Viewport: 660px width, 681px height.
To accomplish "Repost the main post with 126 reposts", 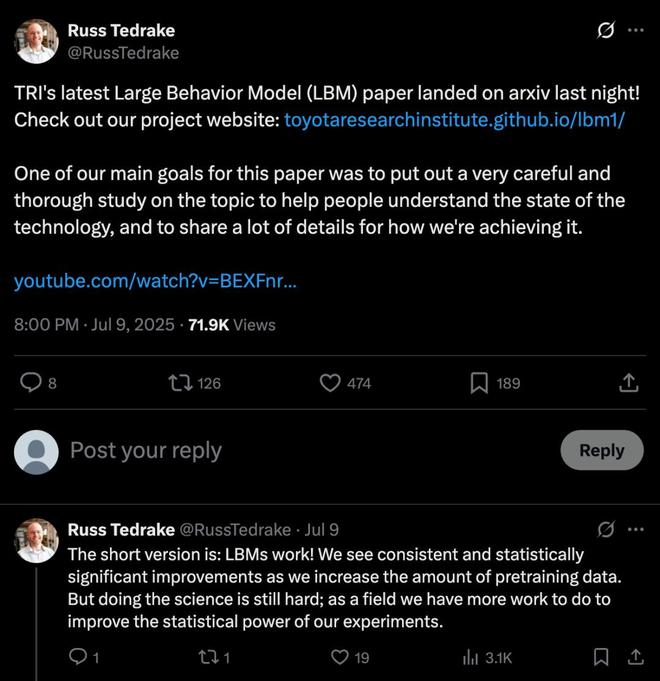I will pos(182,383).
